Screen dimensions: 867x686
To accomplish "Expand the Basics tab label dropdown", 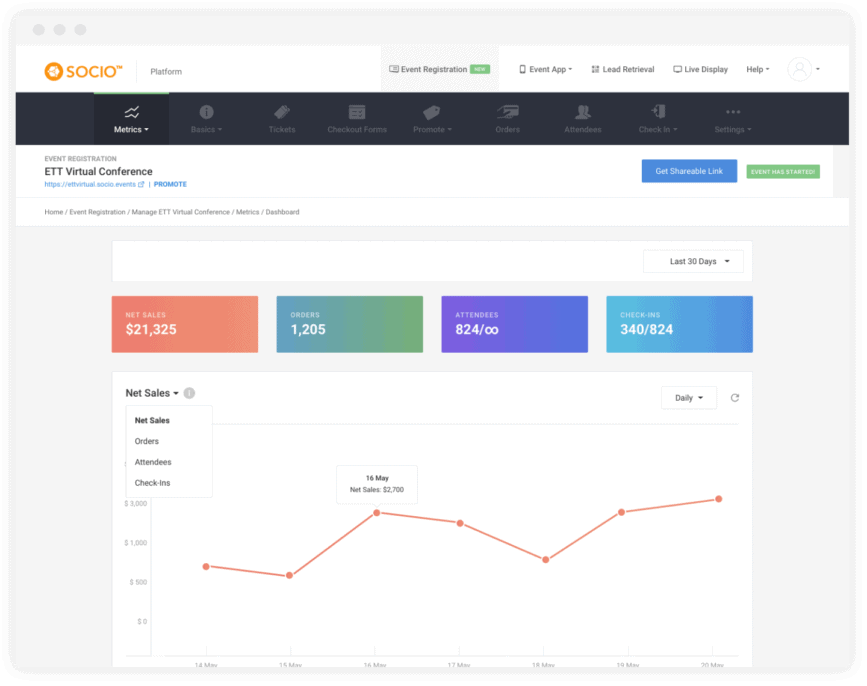I will point(207,129).
